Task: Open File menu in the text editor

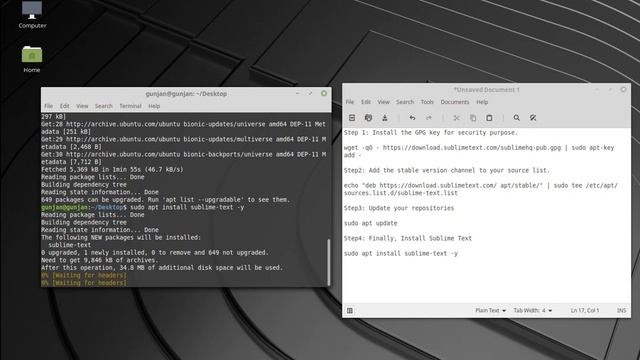Action: [x=350, y=102]
